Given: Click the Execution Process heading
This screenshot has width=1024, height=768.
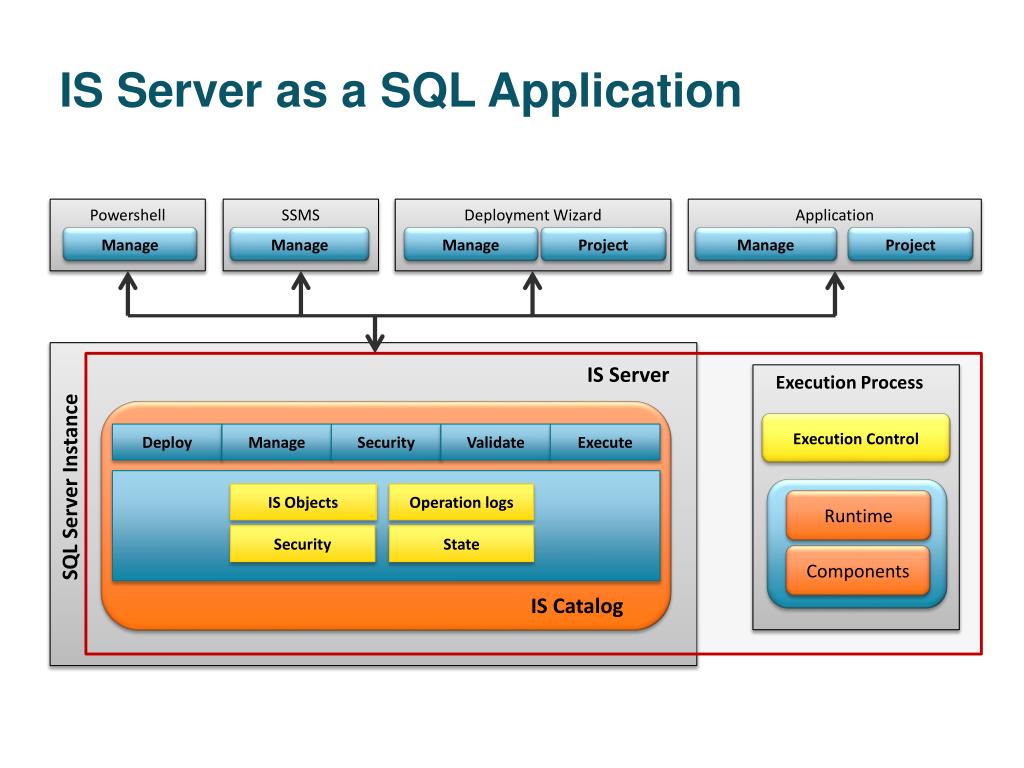Looking at the screenshot, I should coord(849,383).
